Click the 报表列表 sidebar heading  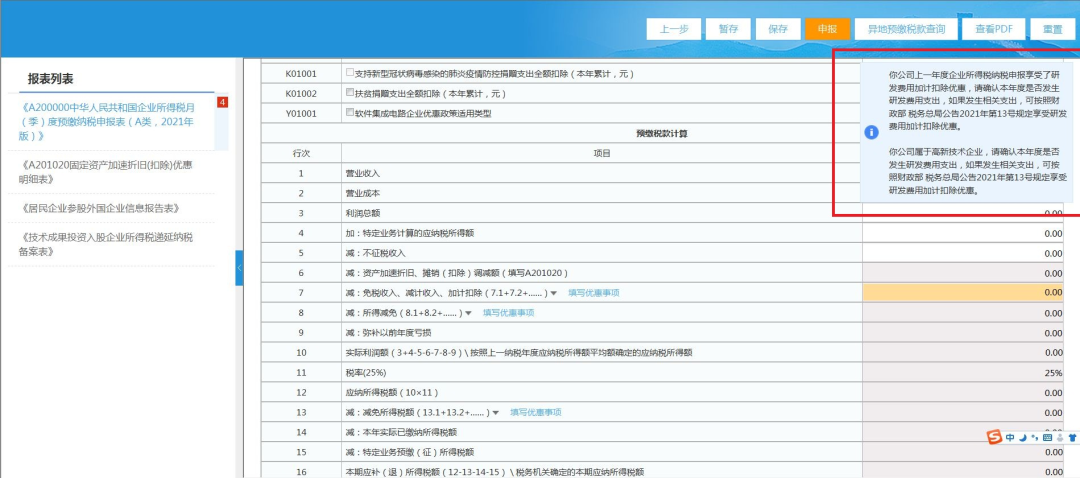click(50, 79)
